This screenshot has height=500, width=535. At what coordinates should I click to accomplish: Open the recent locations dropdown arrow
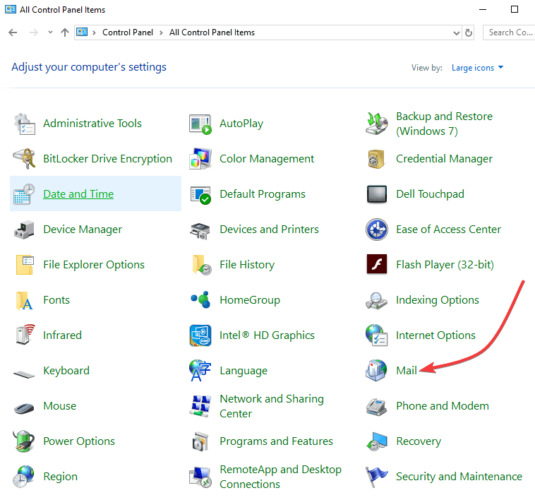[x=50, y=32]
